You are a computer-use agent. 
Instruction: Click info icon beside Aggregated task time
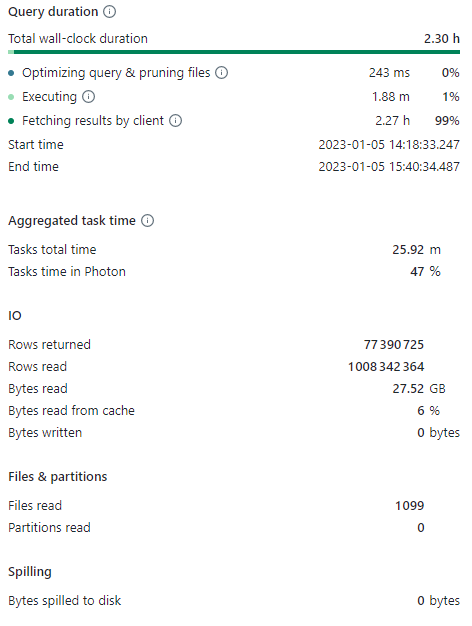(x=147, y=221)
